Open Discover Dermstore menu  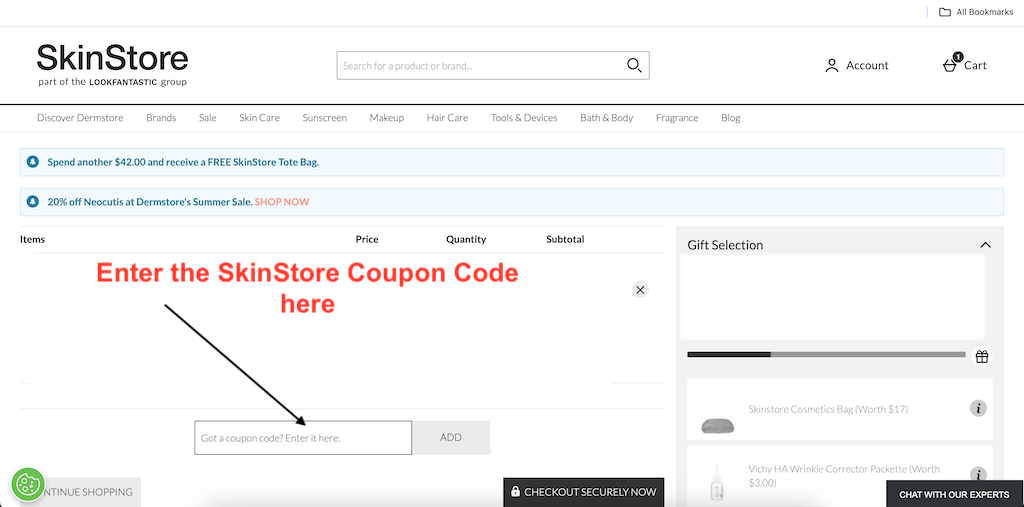pos(80,118)
